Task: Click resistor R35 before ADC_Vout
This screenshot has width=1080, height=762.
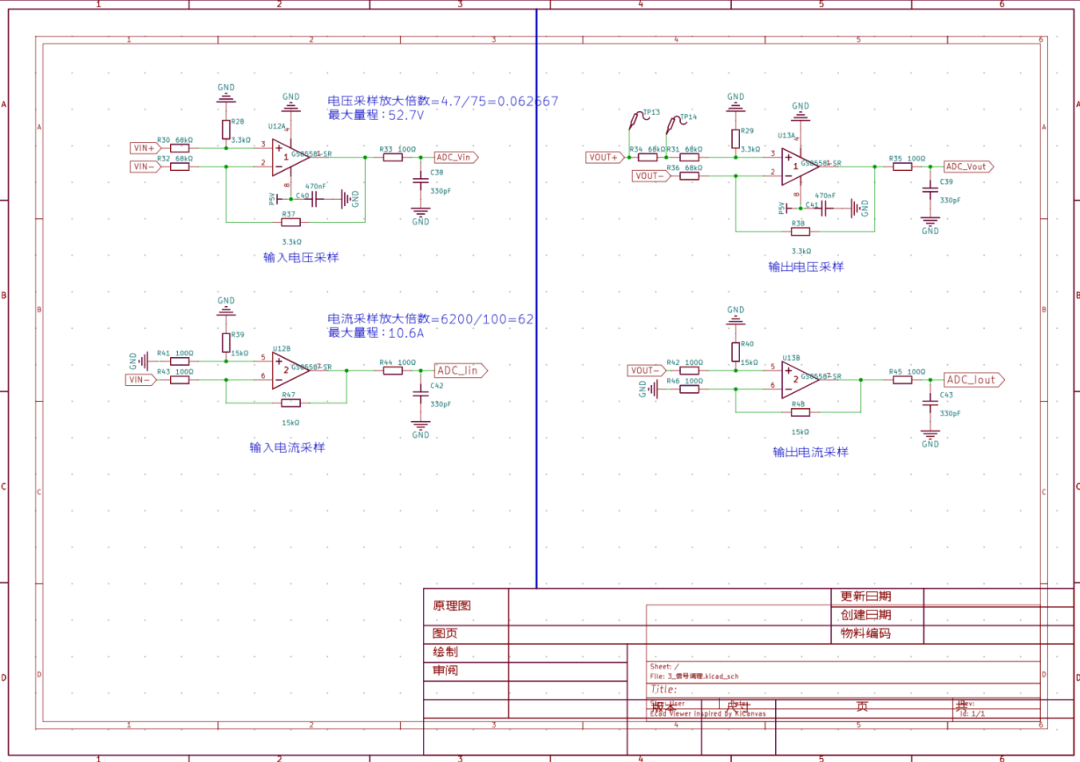Action: pos(902,167)
